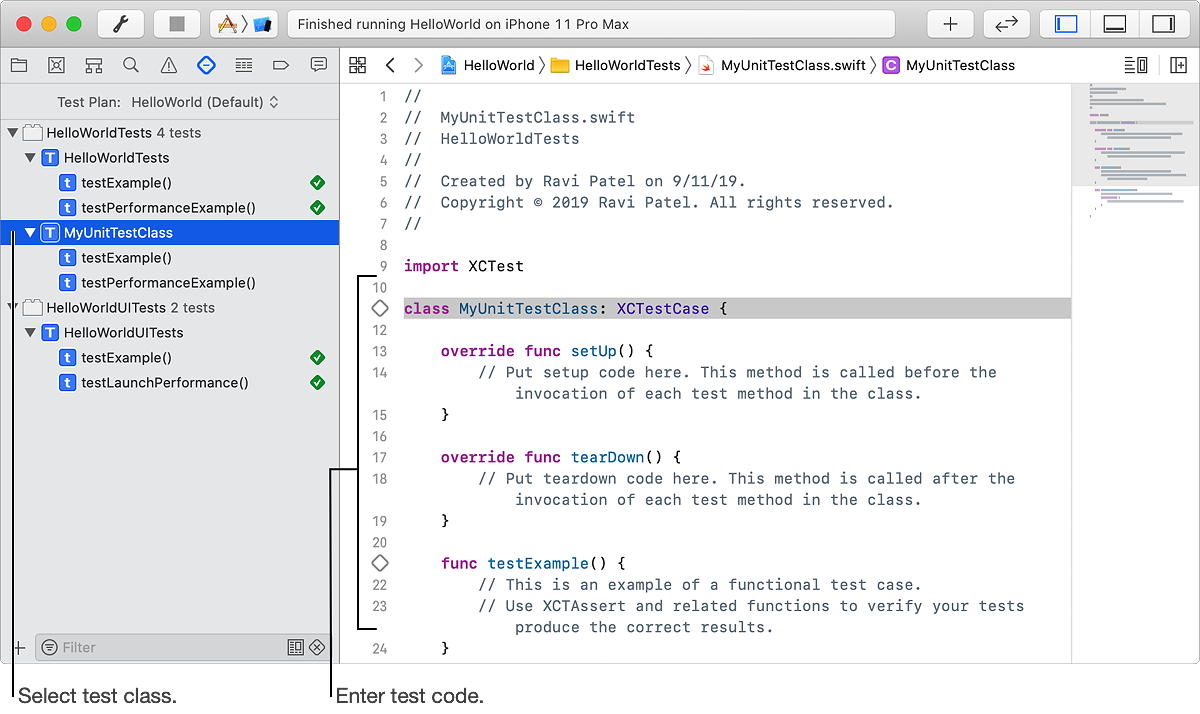This screenshot has width=1200, height=714.
Task: Click setUp in the override func line
Action: [x=594, y=351]
